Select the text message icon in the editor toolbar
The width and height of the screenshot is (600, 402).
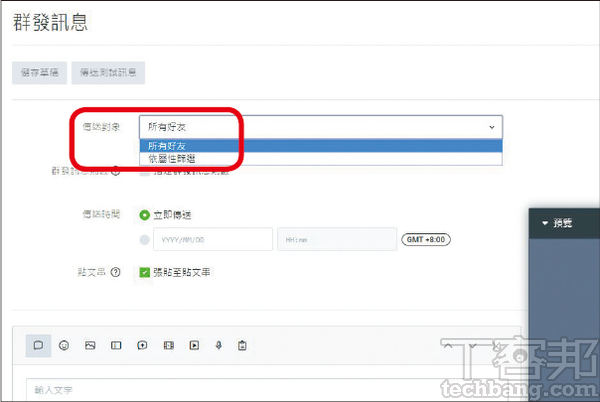click(38, 345)
